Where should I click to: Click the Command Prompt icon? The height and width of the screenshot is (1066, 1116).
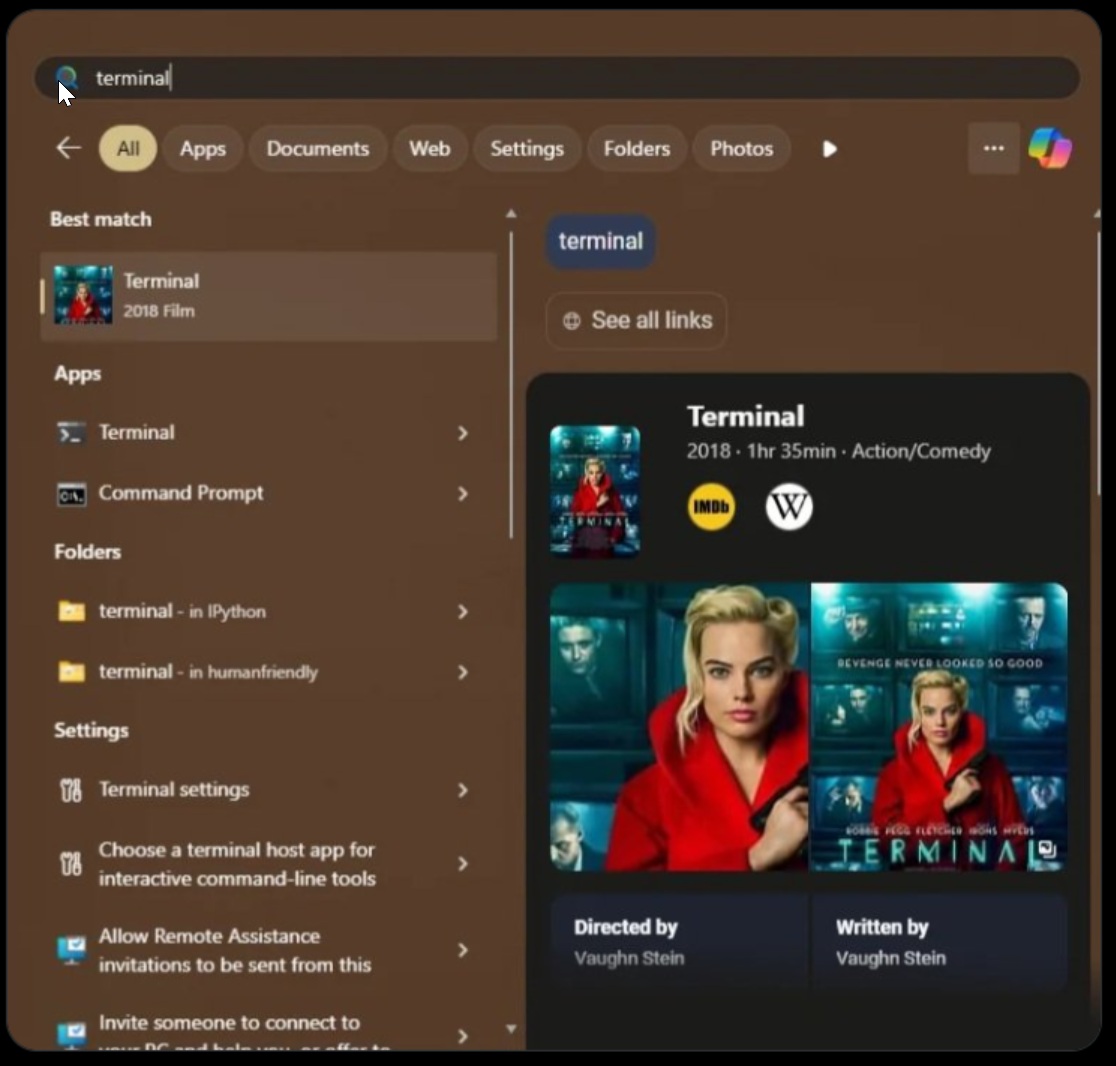coord(71,494)
